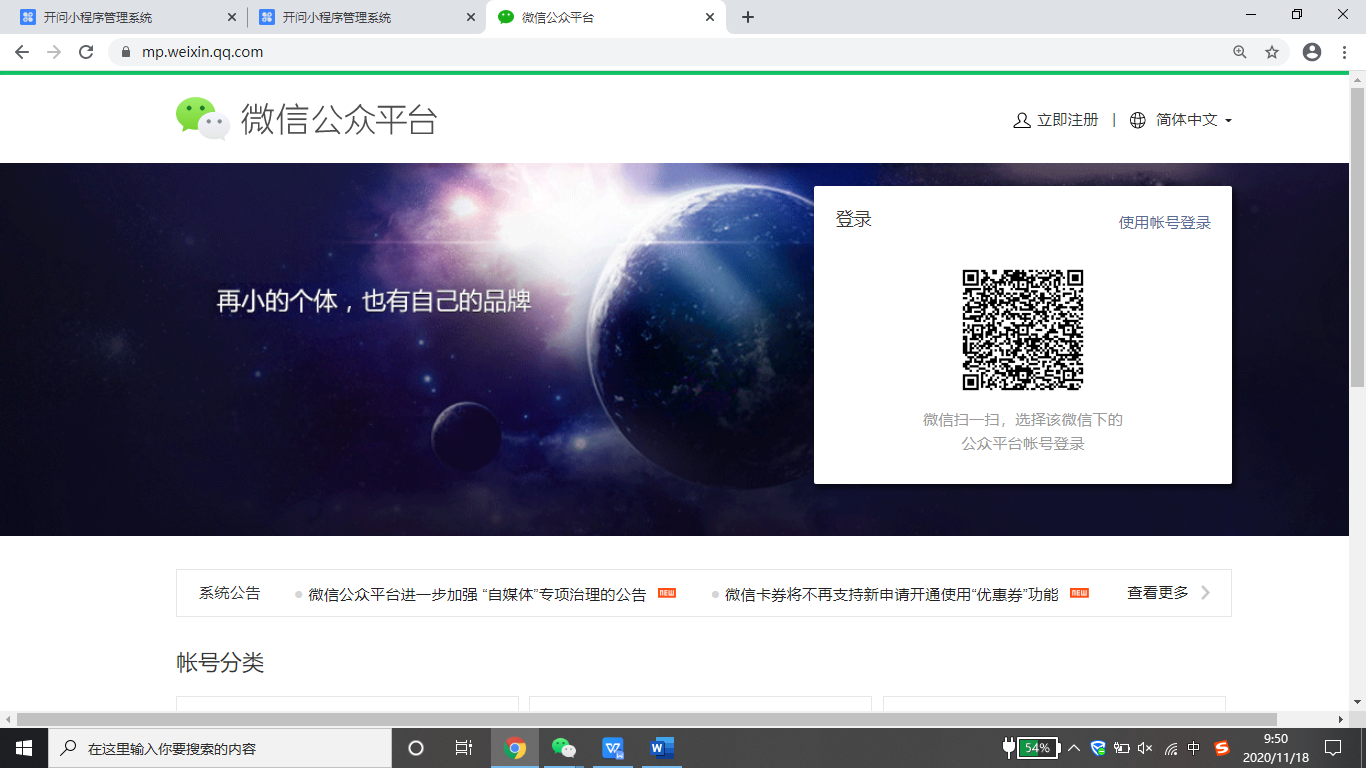The width and height of the screenshot is (1366, 768).
Task: Click 使用帐号登录 link
Action: coord(1164,223)
